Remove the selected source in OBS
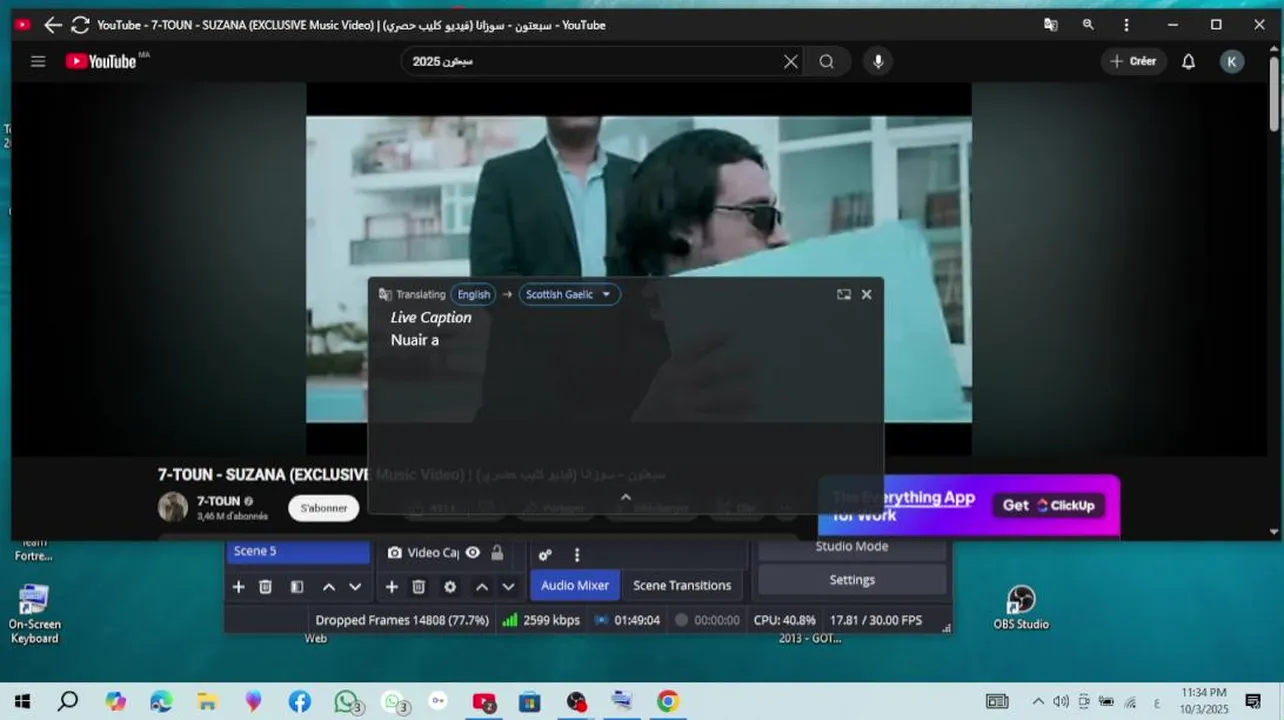1284x720 pixels. pyautogui.click(x=419, y=587)
